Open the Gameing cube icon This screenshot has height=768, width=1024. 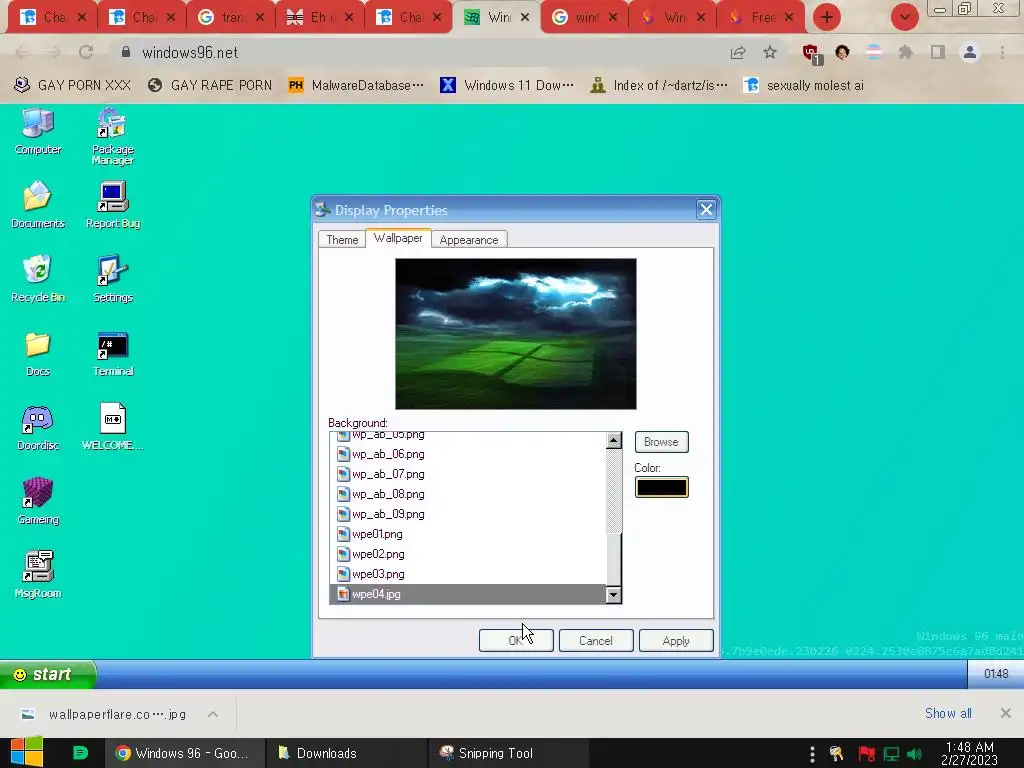38,502
